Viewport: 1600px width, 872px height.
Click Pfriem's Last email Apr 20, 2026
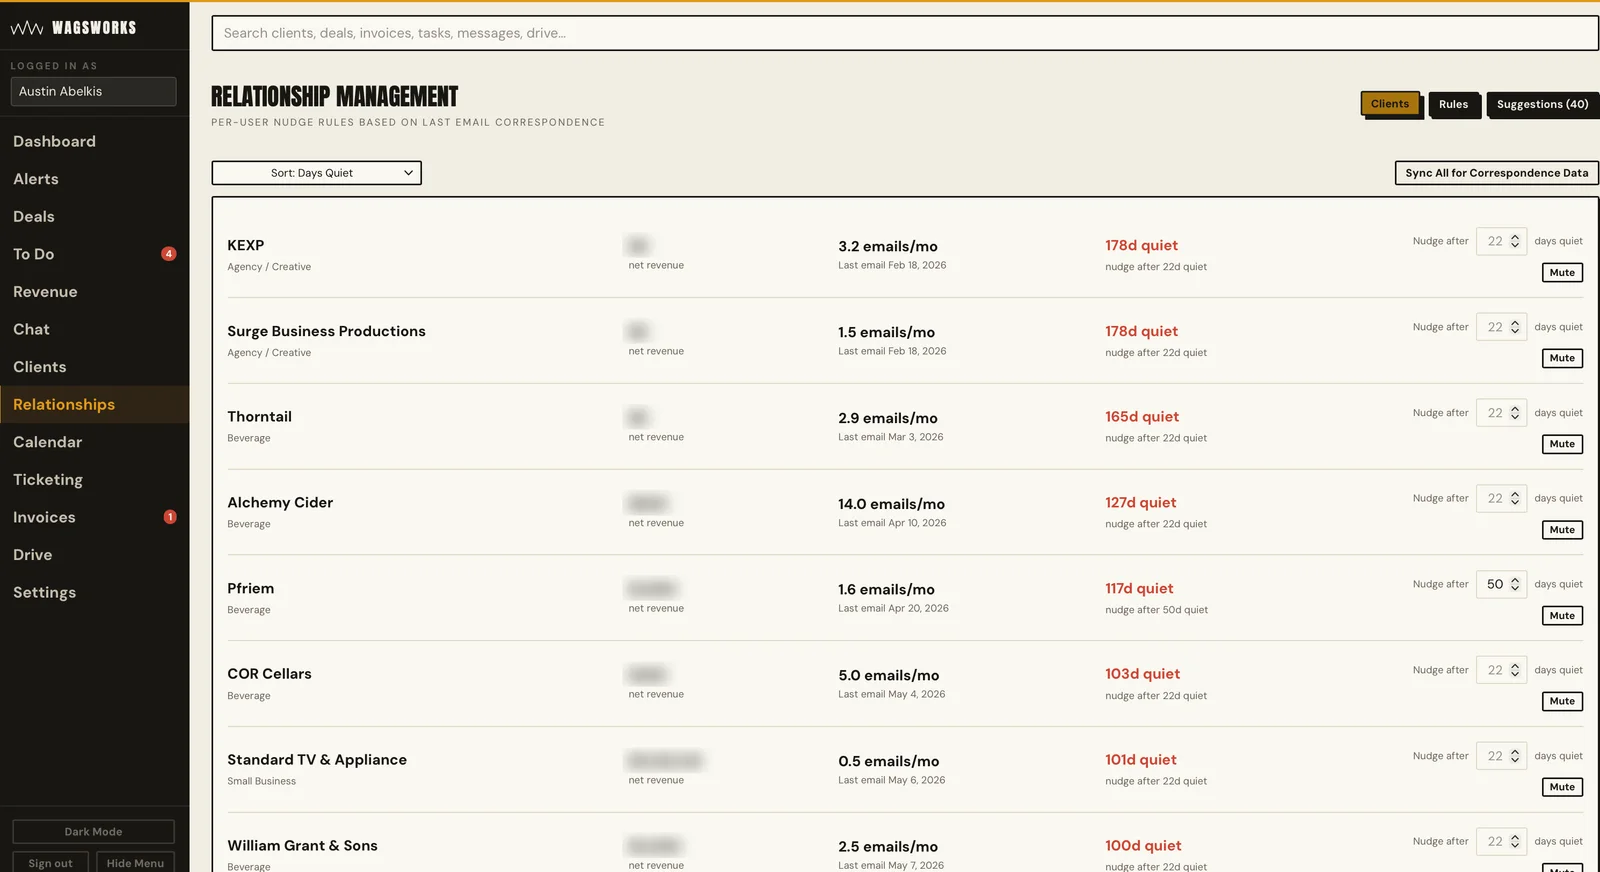point(894,609)
